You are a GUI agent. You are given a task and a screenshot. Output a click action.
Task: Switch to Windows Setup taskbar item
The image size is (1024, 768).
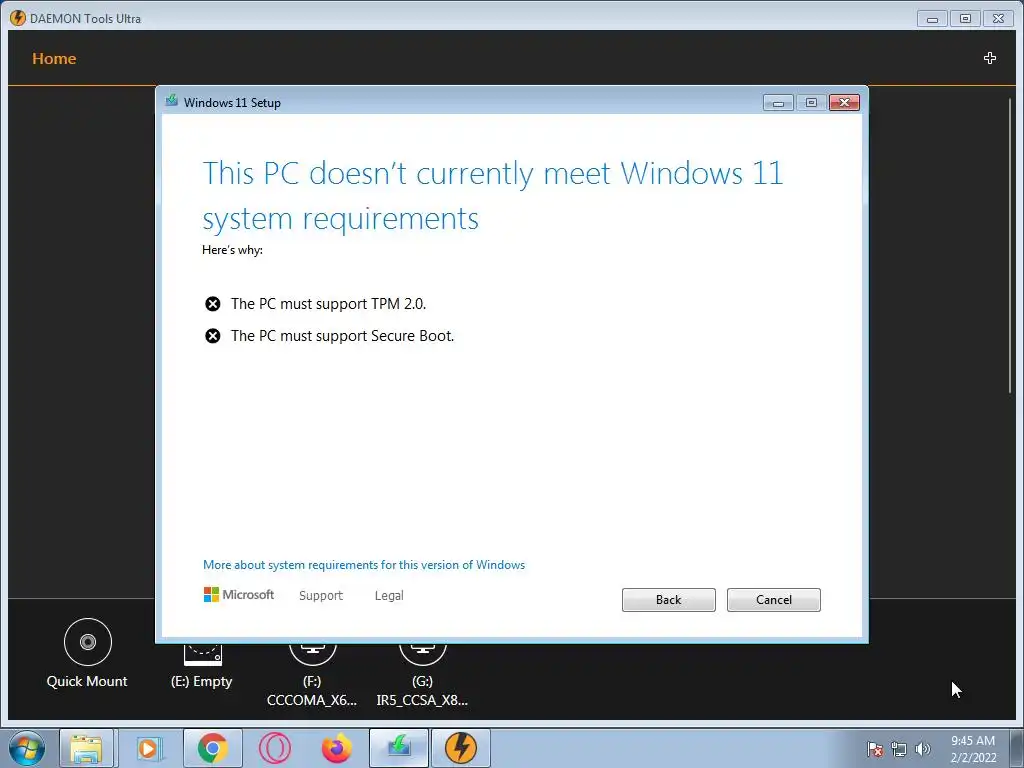pyautogui.click(x=398, y=748)
